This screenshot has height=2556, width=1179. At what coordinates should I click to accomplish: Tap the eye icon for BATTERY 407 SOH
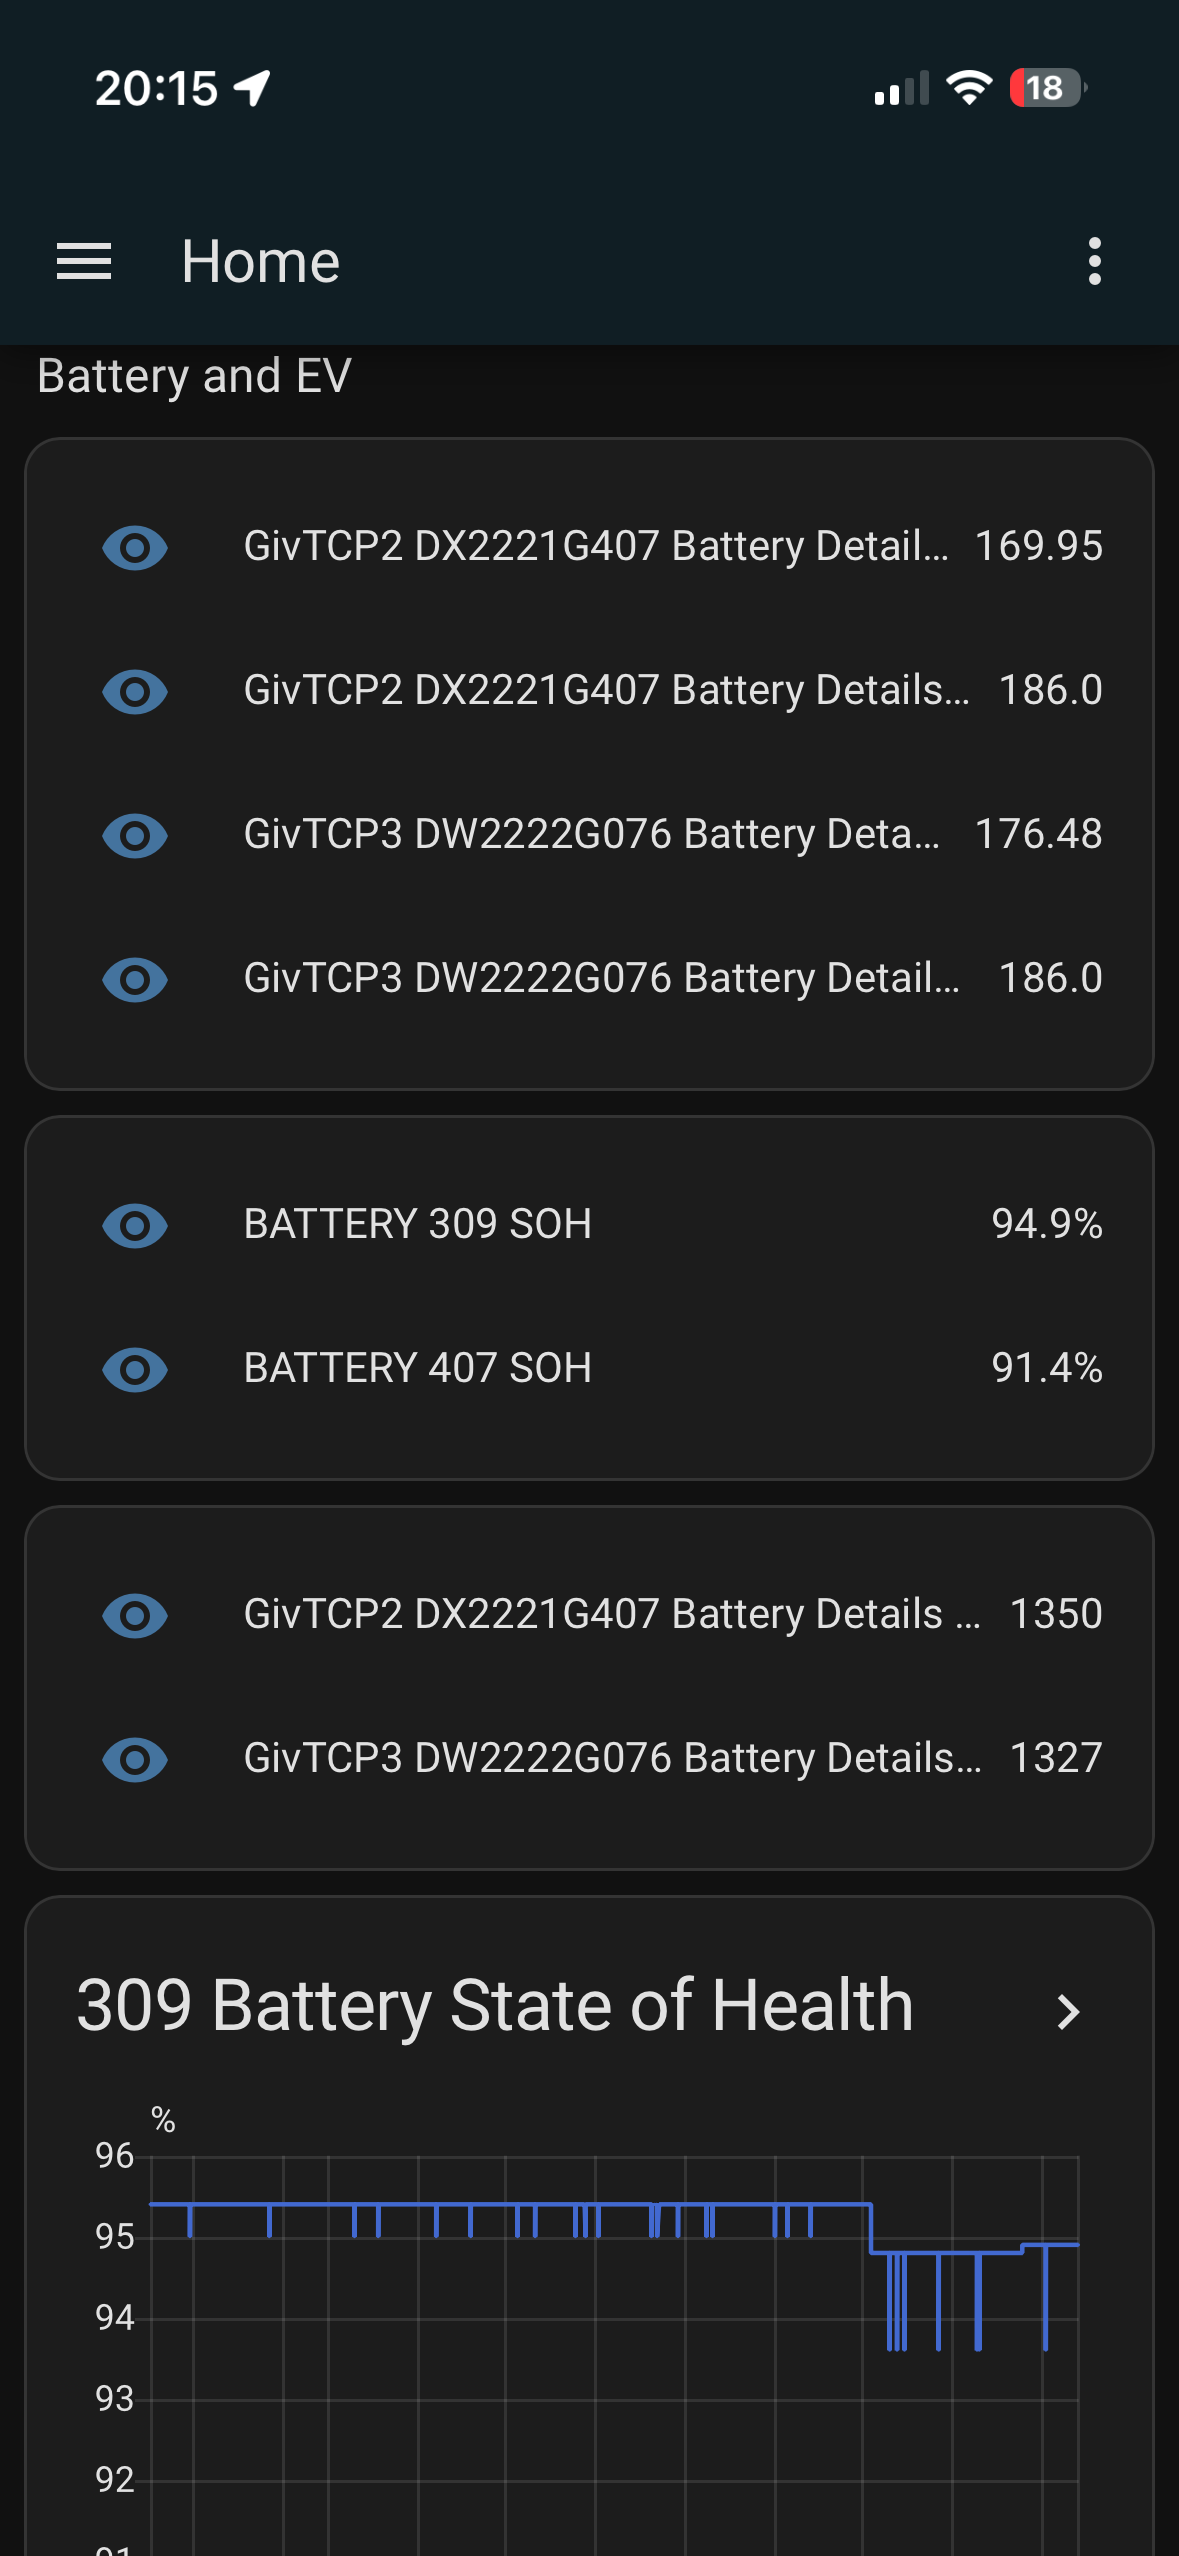(135, 1369)
